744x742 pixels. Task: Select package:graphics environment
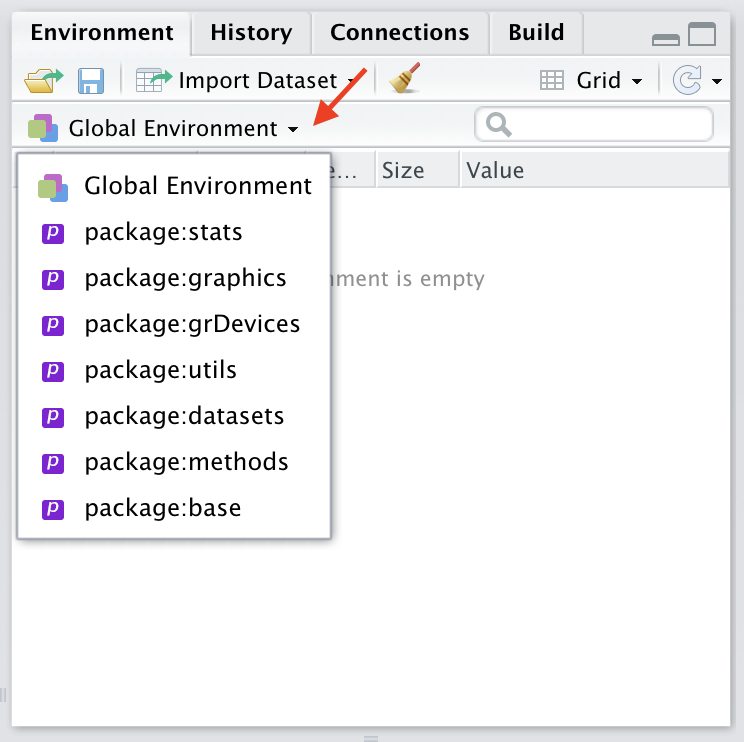click(x=185, y=278)
